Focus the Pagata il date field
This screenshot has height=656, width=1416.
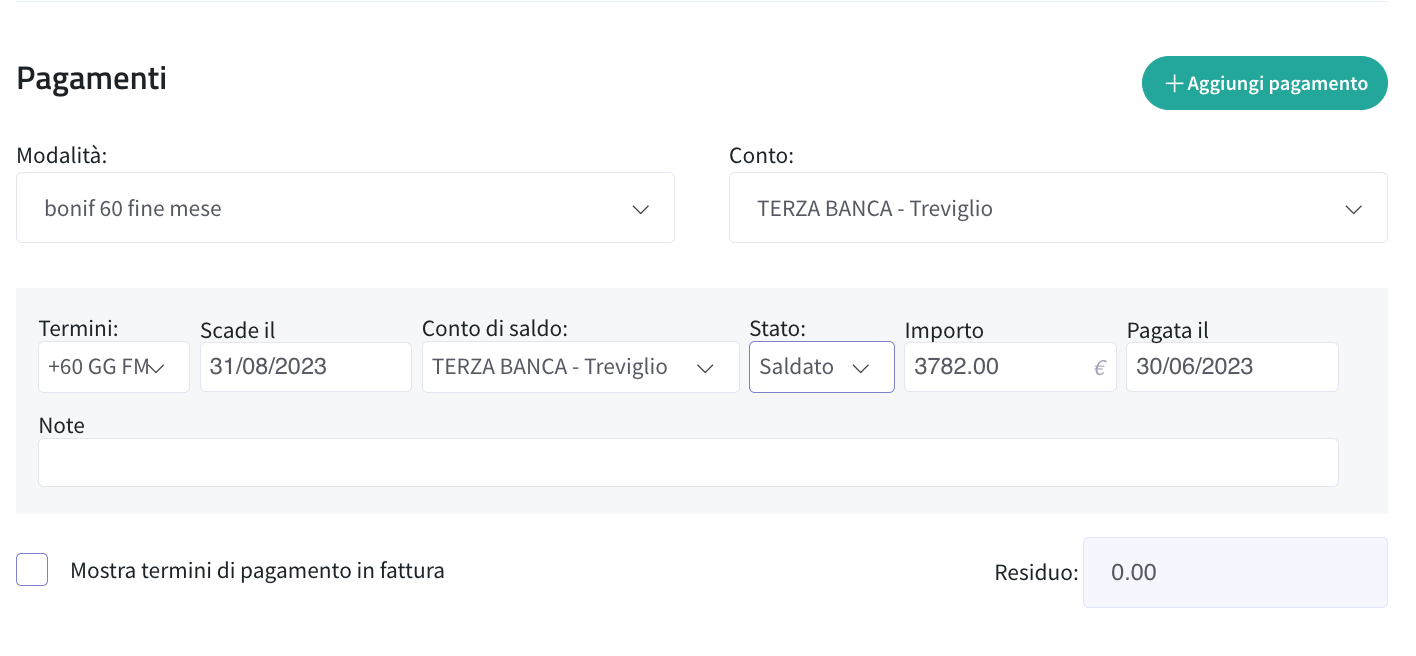tap(1232, 367)
